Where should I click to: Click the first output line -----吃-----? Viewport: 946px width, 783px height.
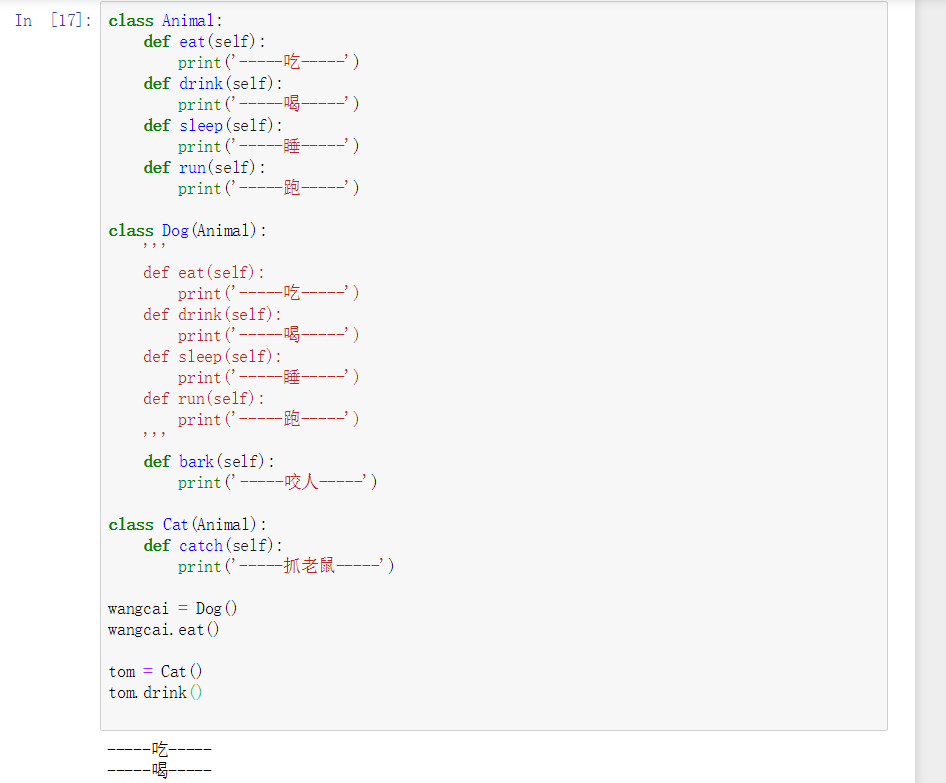[x=160, y=749]
